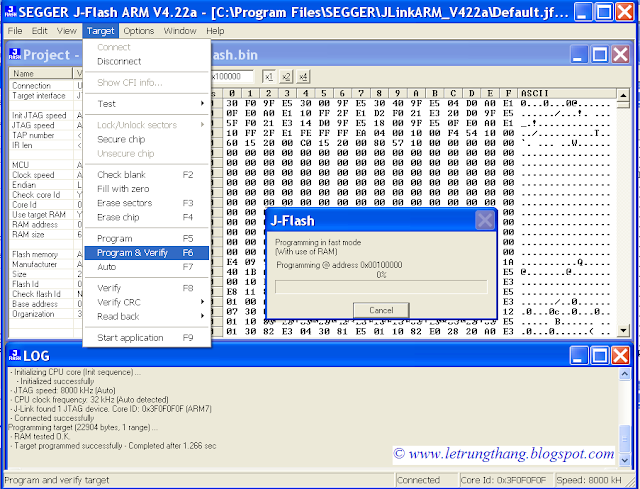Choose Start application (F9)

146,338
